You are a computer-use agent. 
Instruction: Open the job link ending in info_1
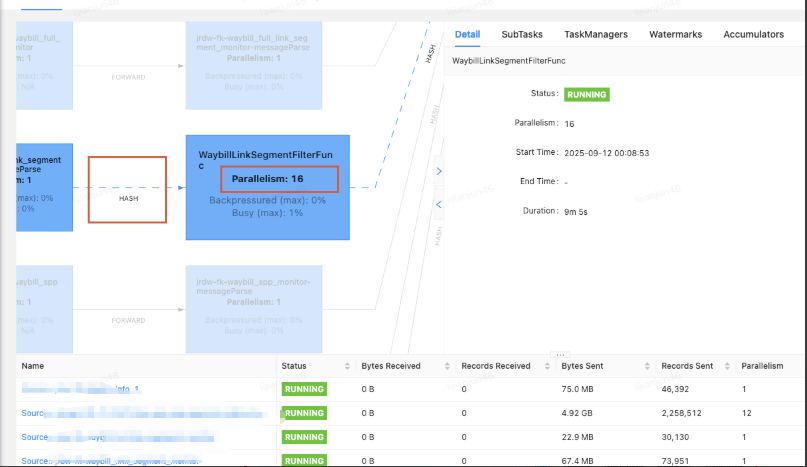80,389
